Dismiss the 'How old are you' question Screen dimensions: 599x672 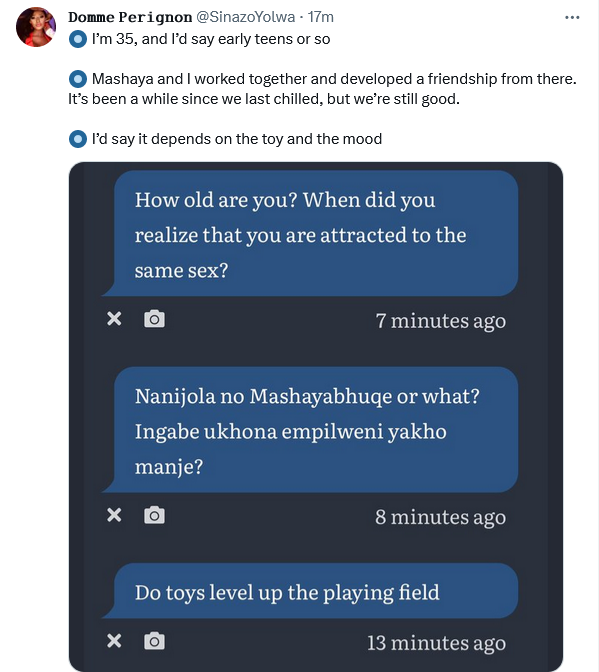click(x=114, y=319)
